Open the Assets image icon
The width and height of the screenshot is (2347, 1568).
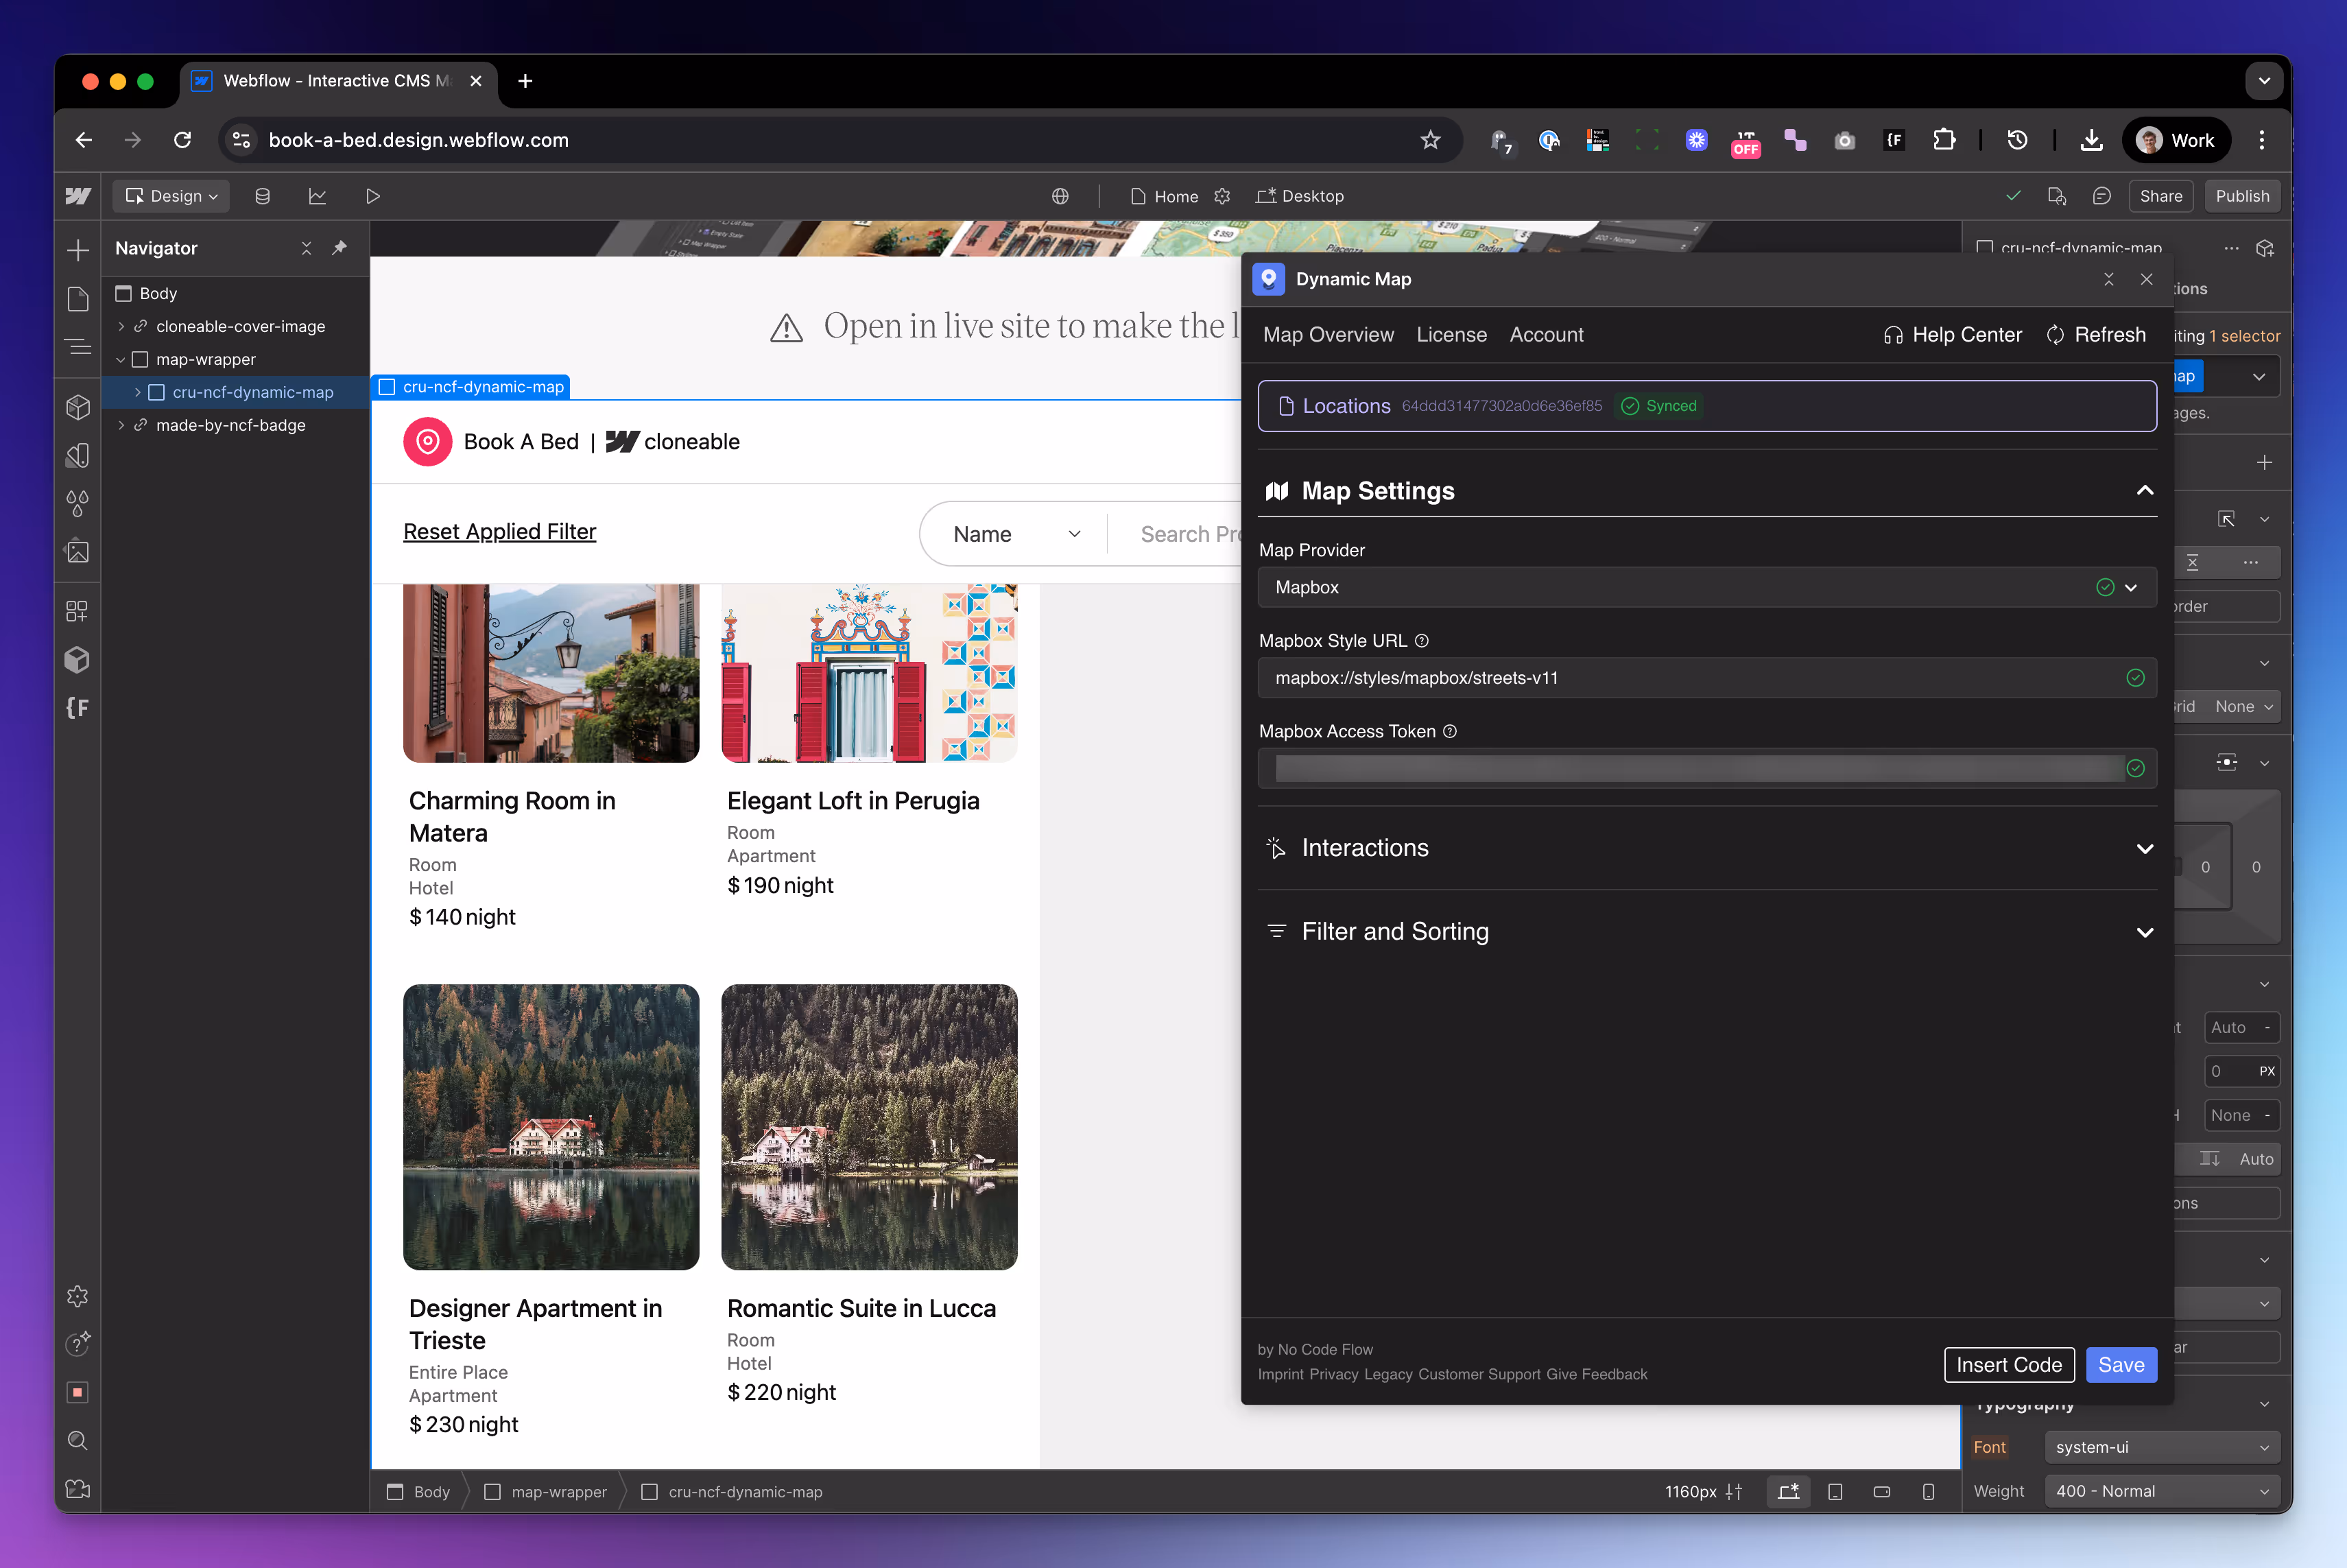tap(78, 552)
